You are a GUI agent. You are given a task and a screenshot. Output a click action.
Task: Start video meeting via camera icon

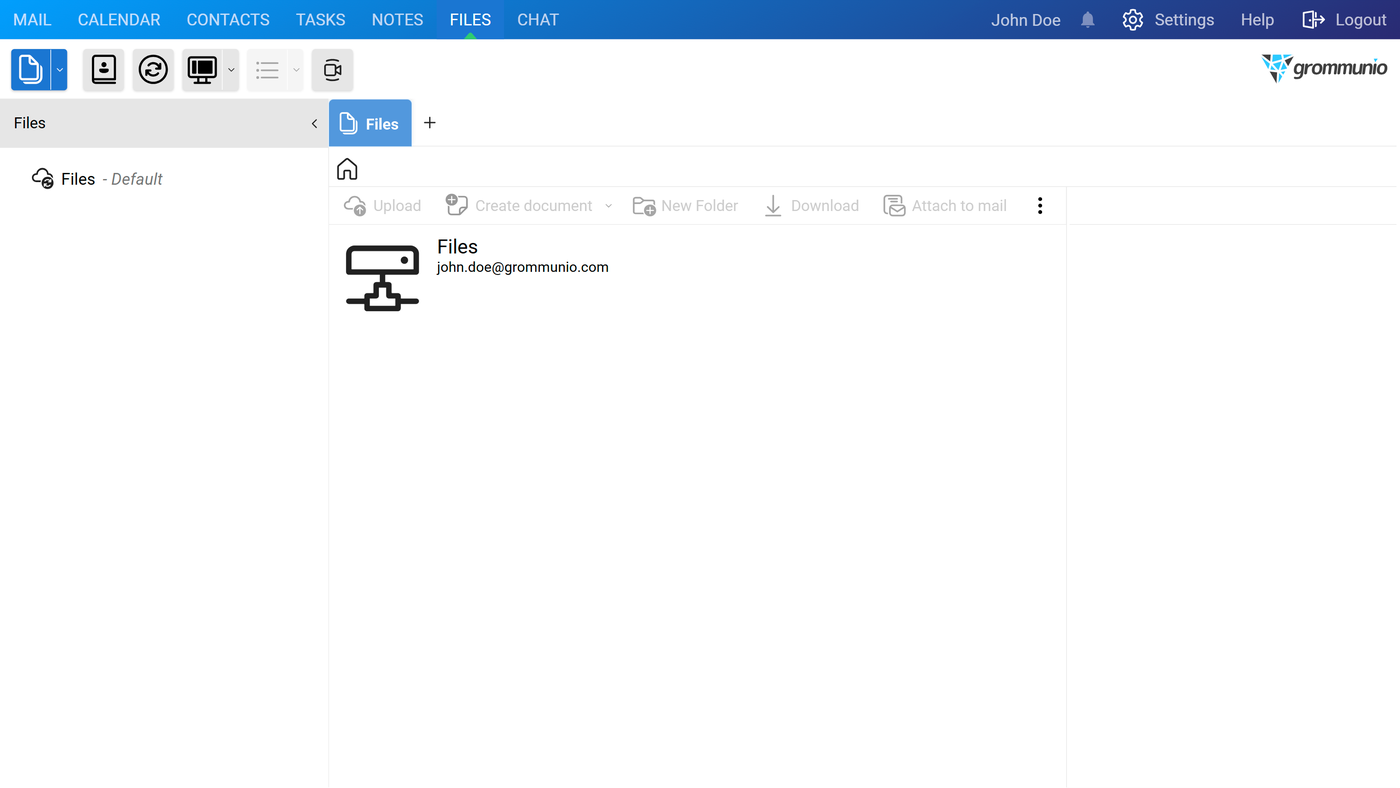point(332,70)
